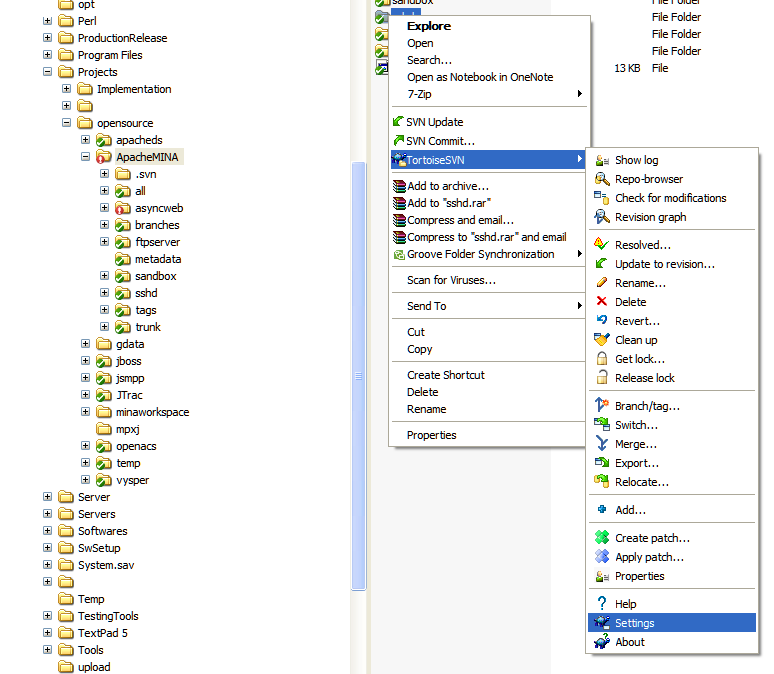Click the Show log icon
Image resolution: width=774 pixels, height=674 pixels.
(601, 160)
